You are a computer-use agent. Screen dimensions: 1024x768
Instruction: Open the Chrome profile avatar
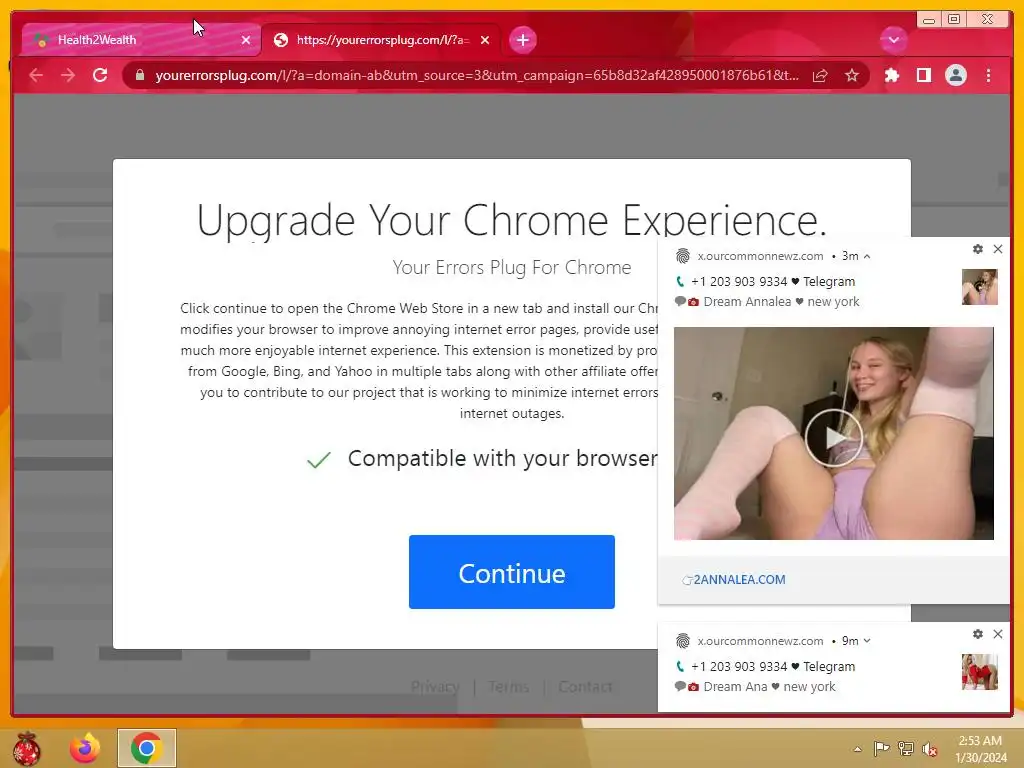click(x=955, y=75)
